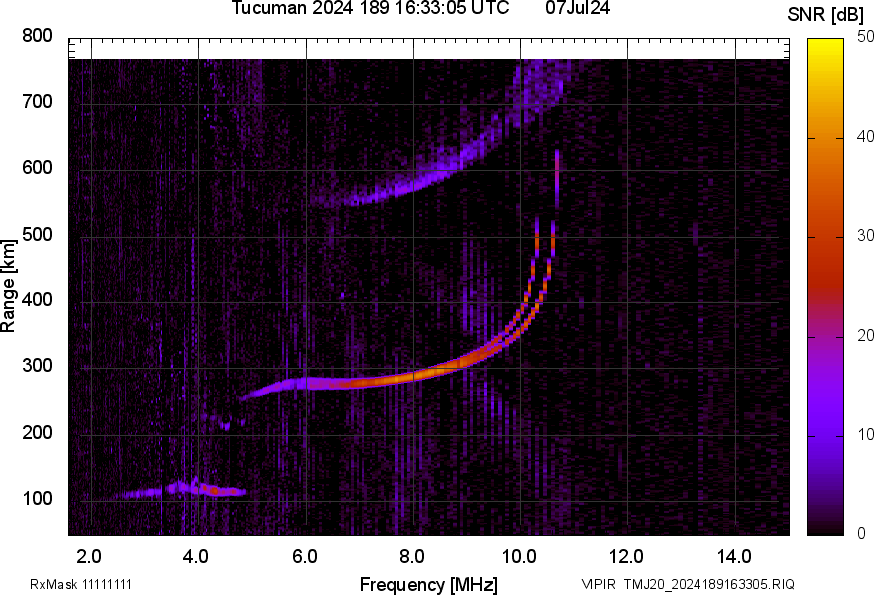This screenshot has width=874, height=595.
Task: Click the colorbar tick label "10"
Action: pyautogui.click(x=865, y=434)
